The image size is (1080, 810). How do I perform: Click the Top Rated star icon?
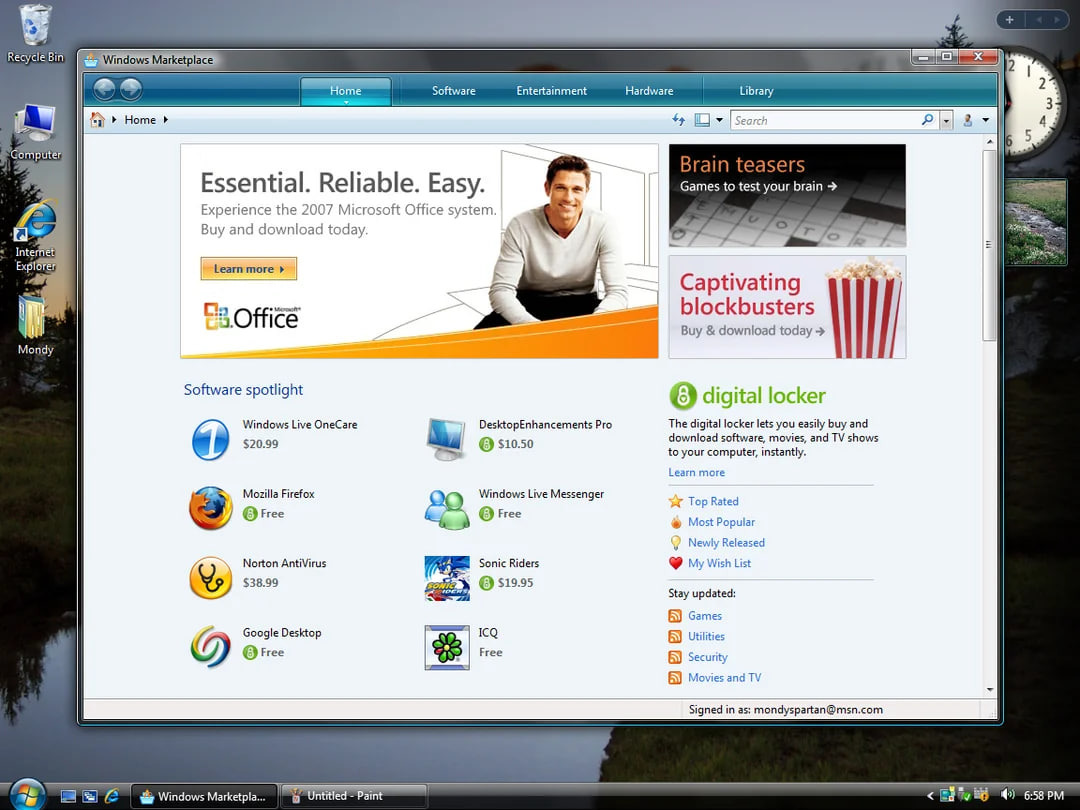(676, 501)
